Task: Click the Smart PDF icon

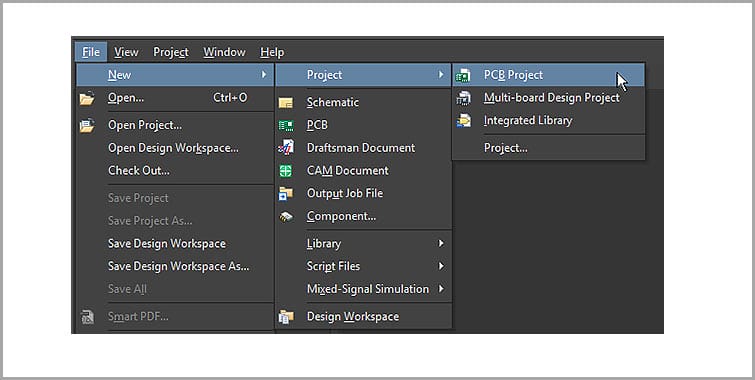Action: click(87, 317)
